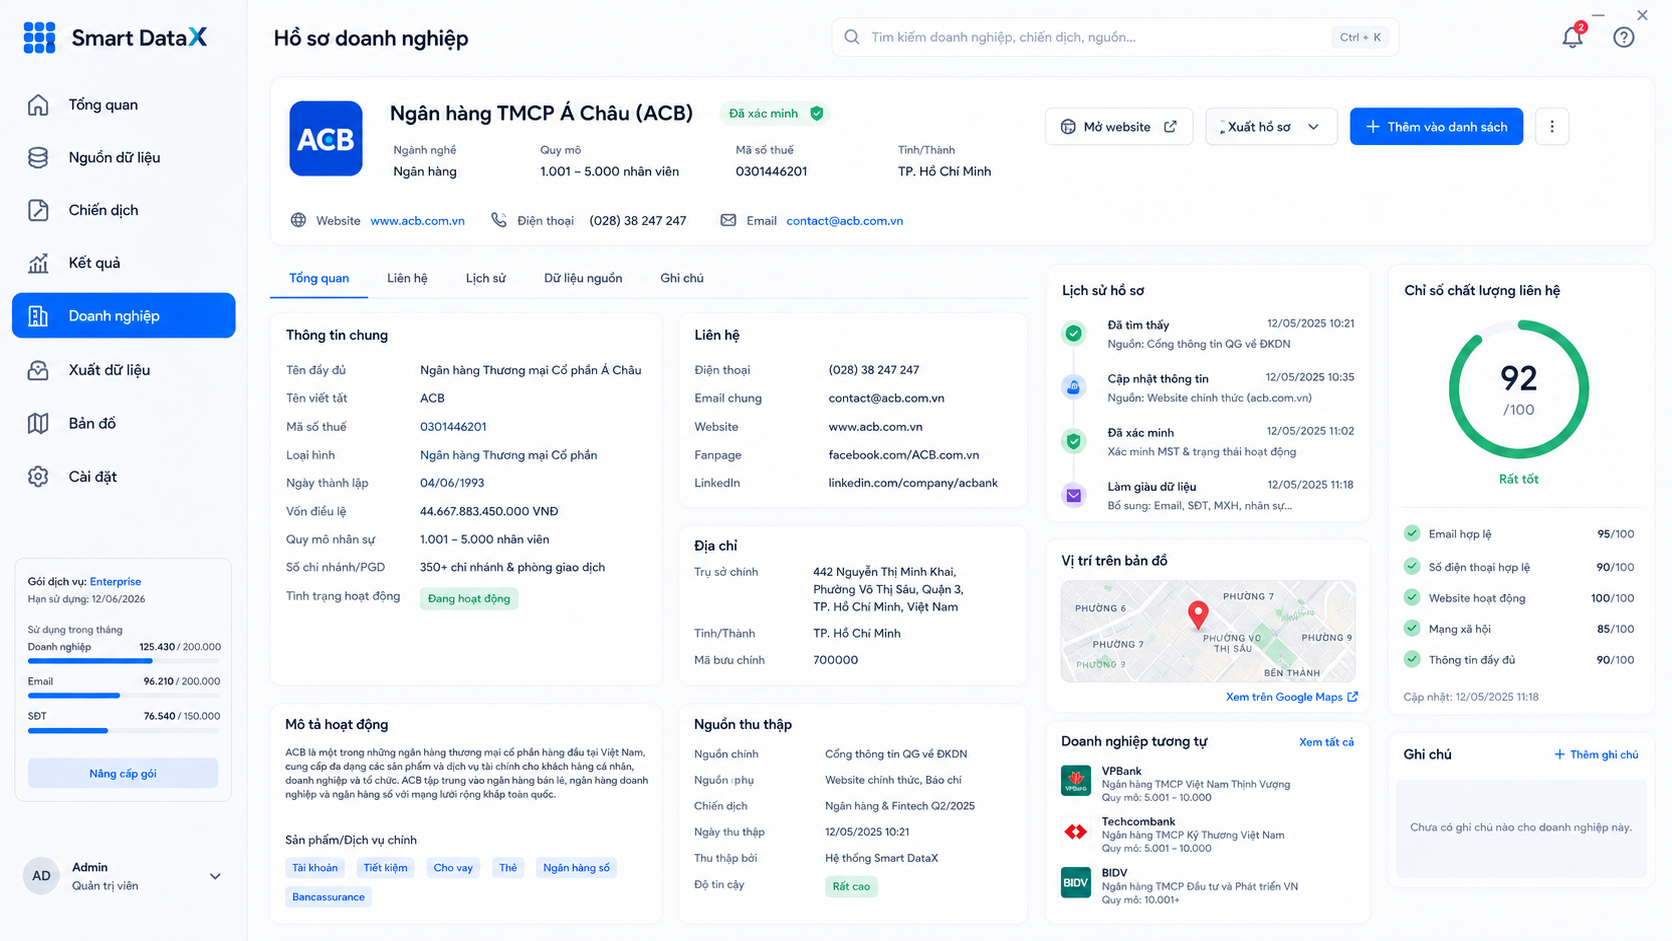
Task: Click the Đang hoạt động status badge
Action: tap(469, 599)
